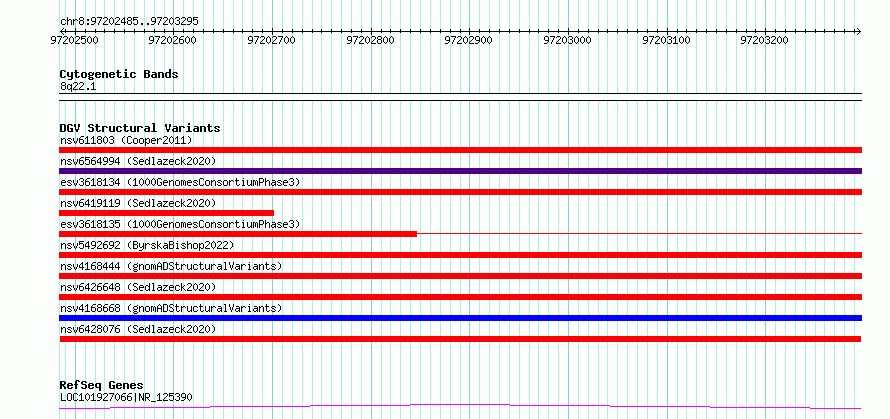Click the DGV Structural Variants track heading

click(x=140, y=128)
